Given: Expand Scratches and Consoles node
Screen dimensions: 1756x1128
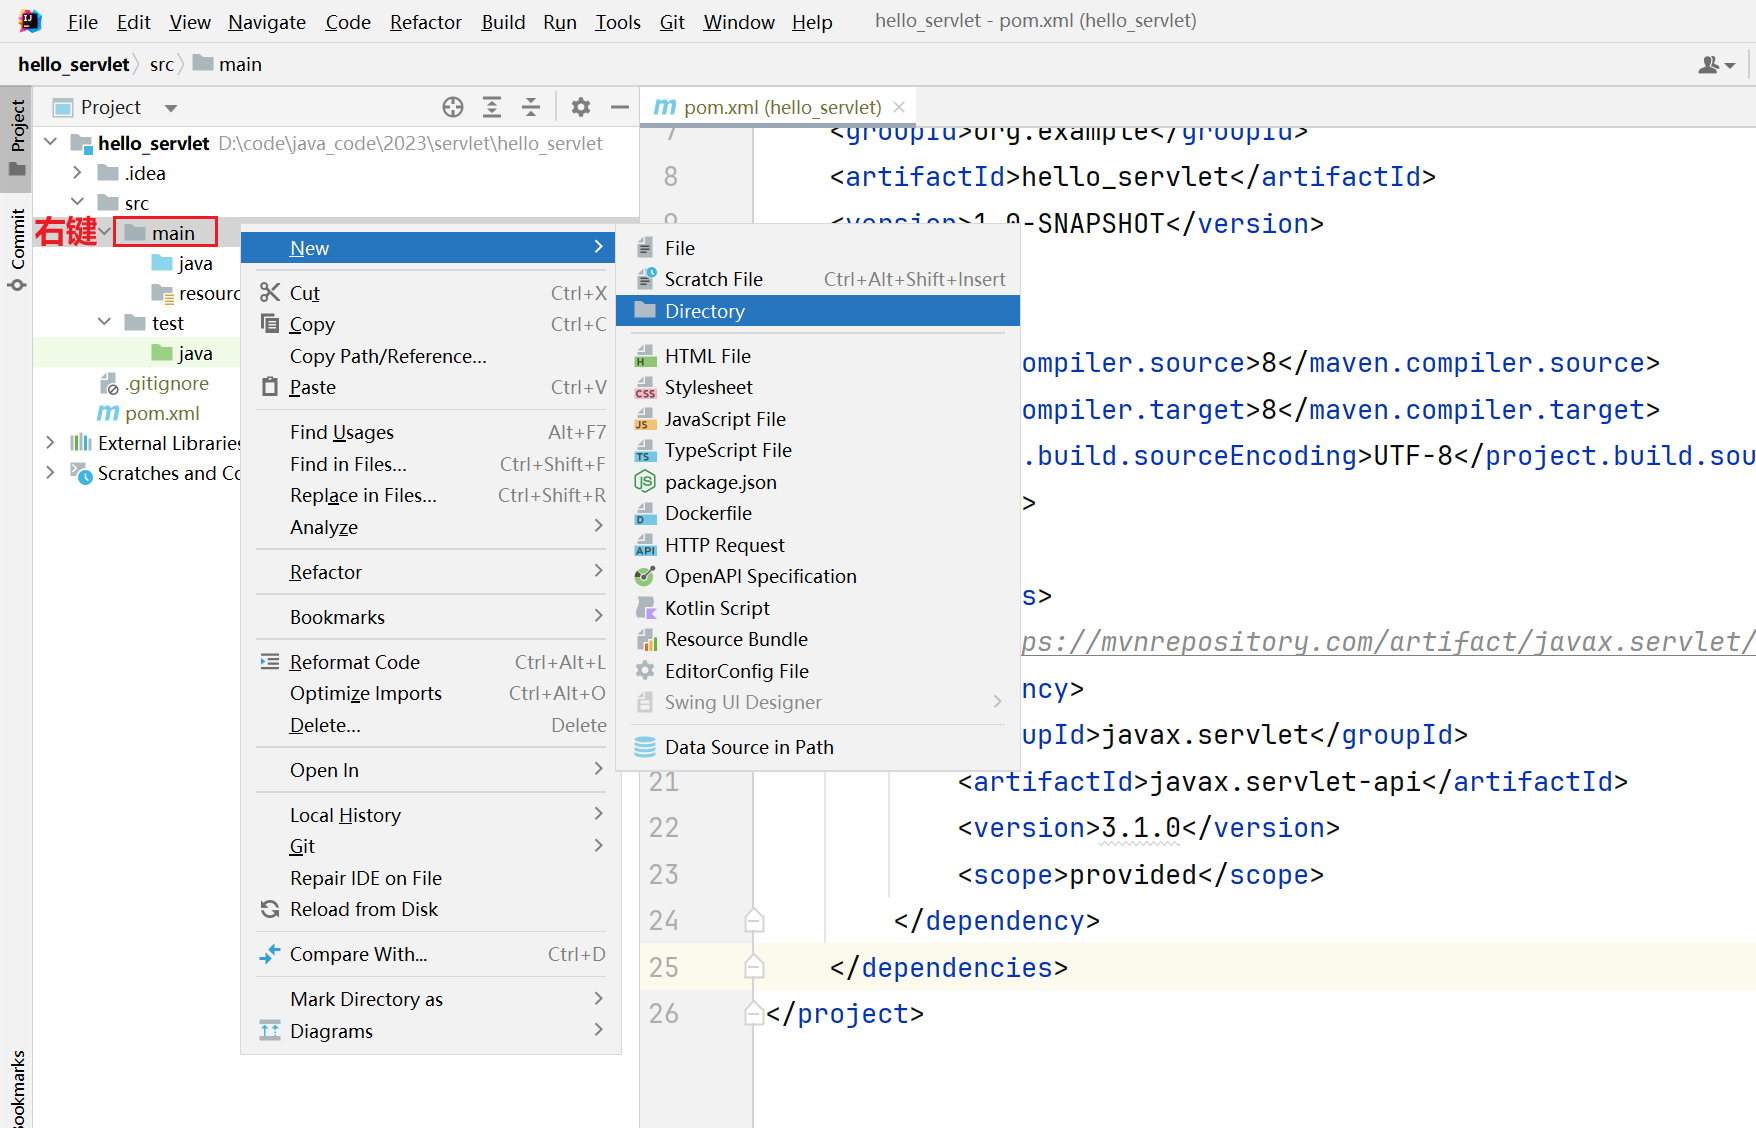Looking at the screenshot, I should 50,472.
